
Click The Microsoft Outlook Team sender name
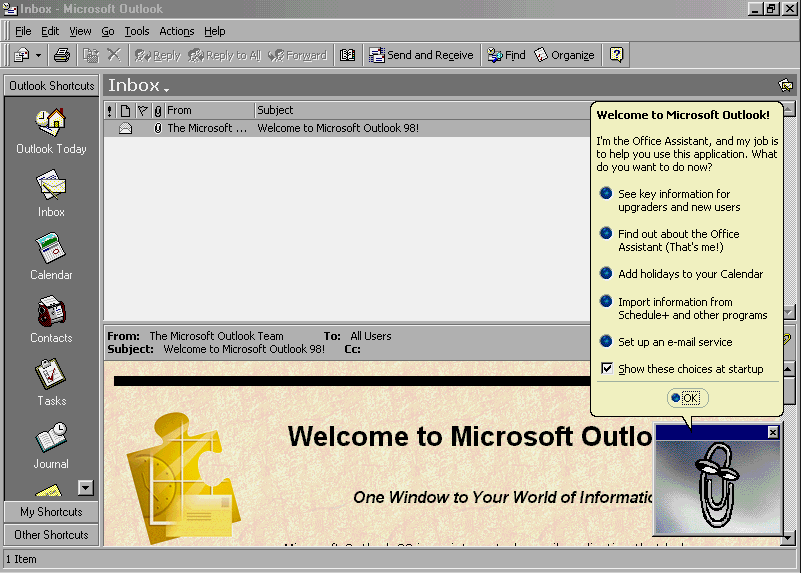coord(216,336)
